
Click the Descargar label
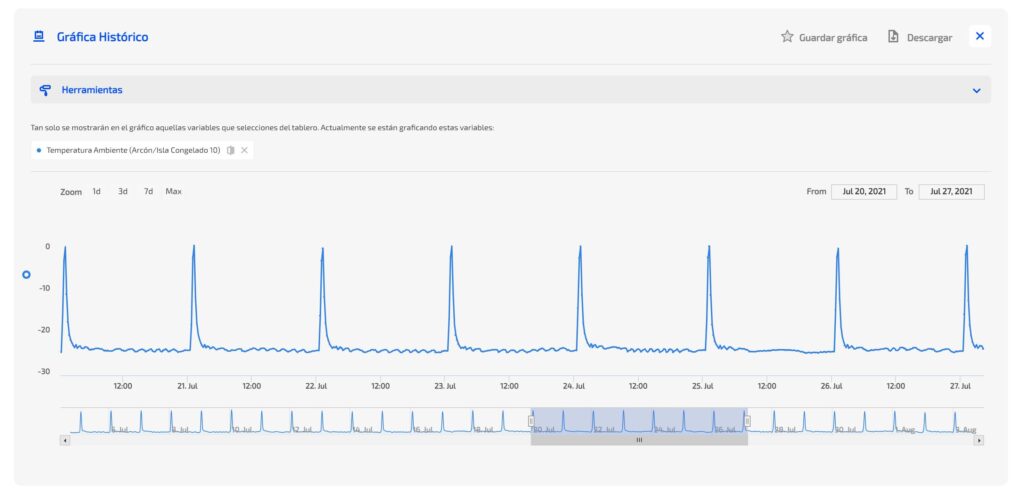click(x=929, y=38)
